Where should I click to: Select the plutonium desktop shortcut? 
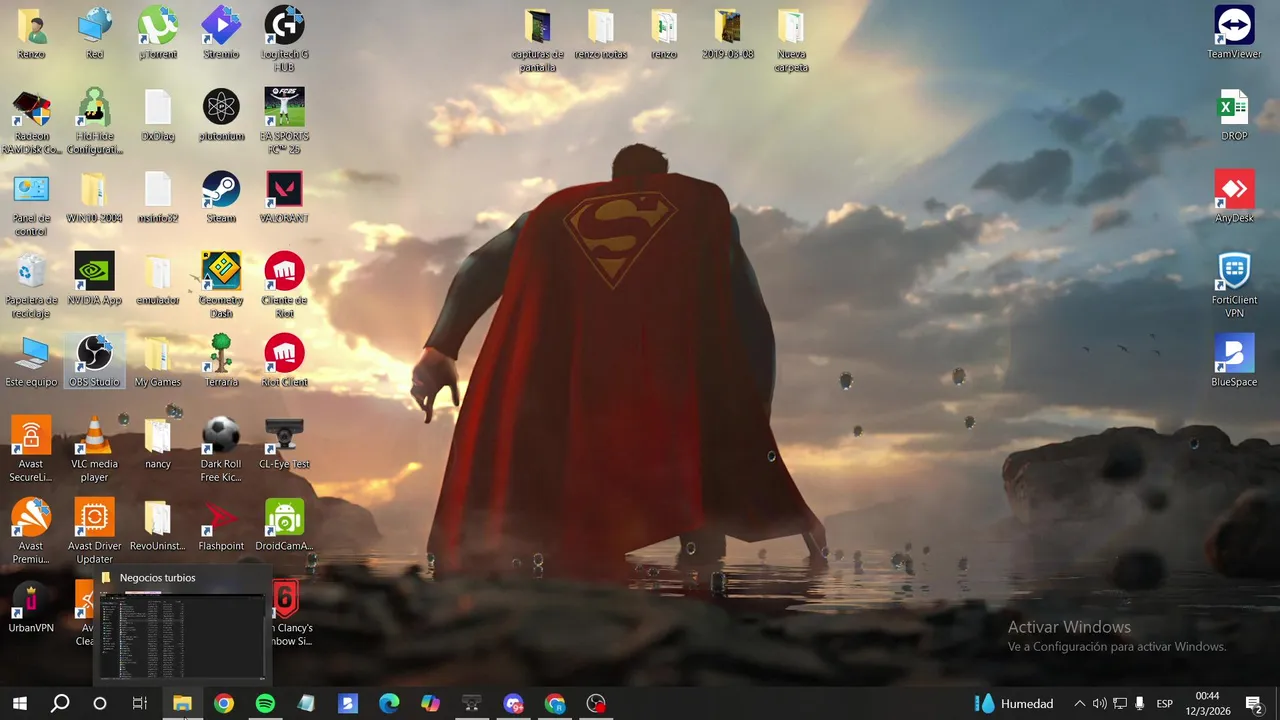click(x=221, y=115)
